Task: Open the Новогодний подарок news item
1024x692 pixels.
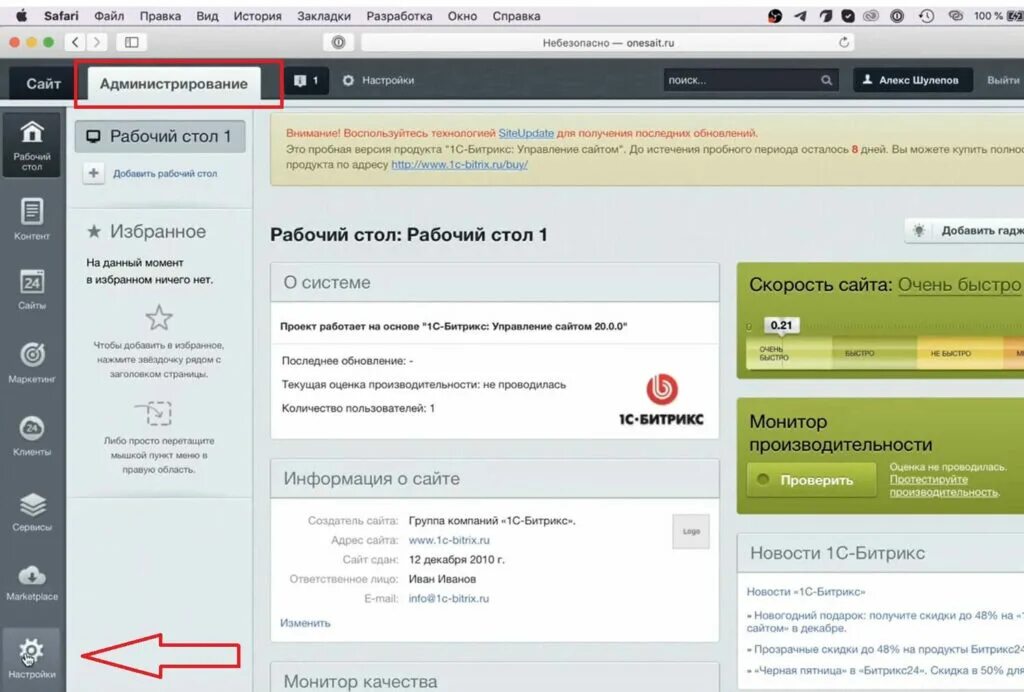Action: tap(885, 621)
